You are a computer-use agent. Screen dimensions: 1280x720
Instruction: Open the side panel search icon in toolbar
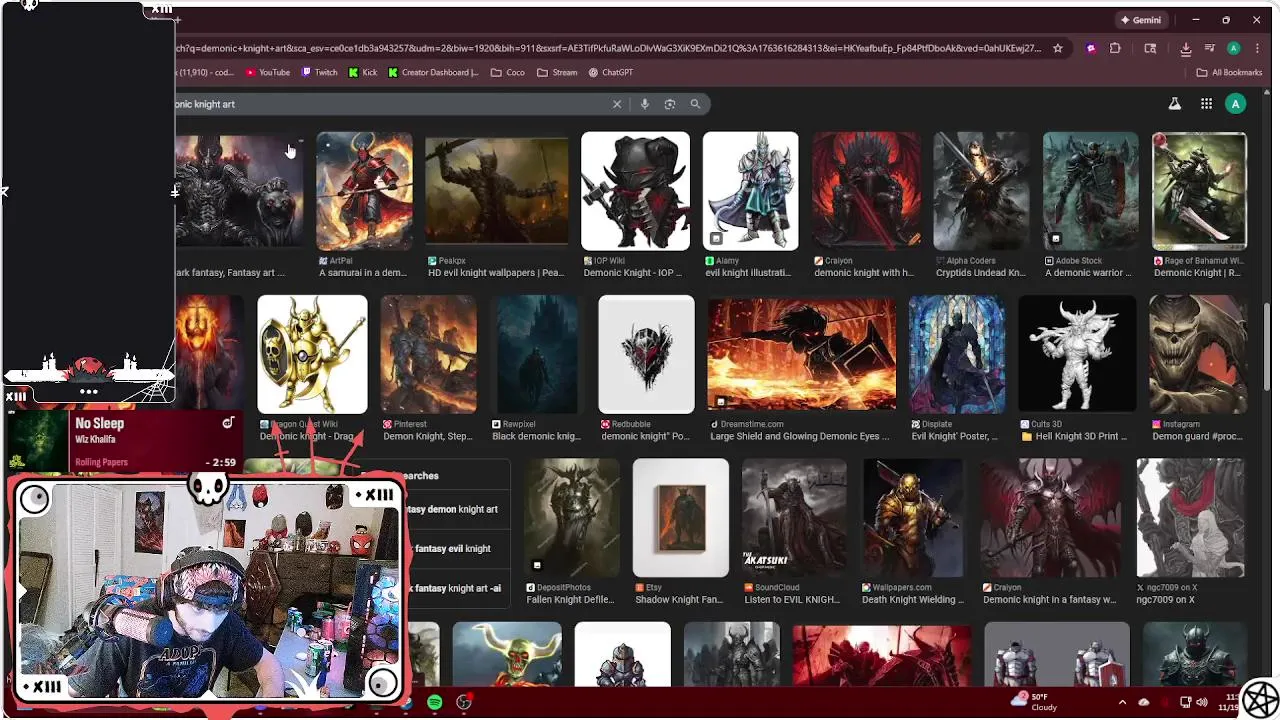pyautogui.click(x=1150, y=48)
